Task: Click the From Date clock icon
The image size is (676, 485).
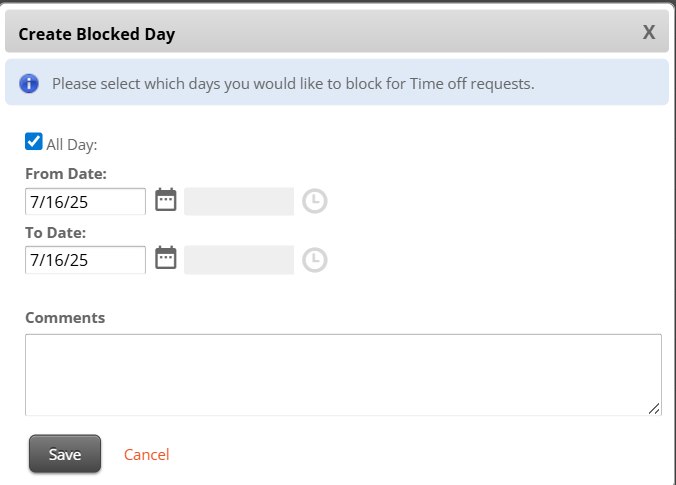Action: [x=315, y=201]
